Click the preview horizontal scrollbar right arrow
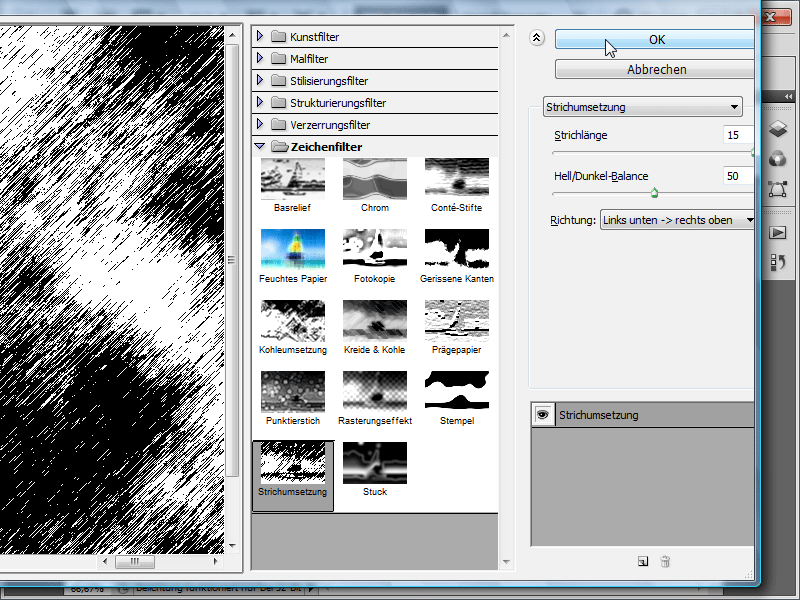 coord(215,561)
